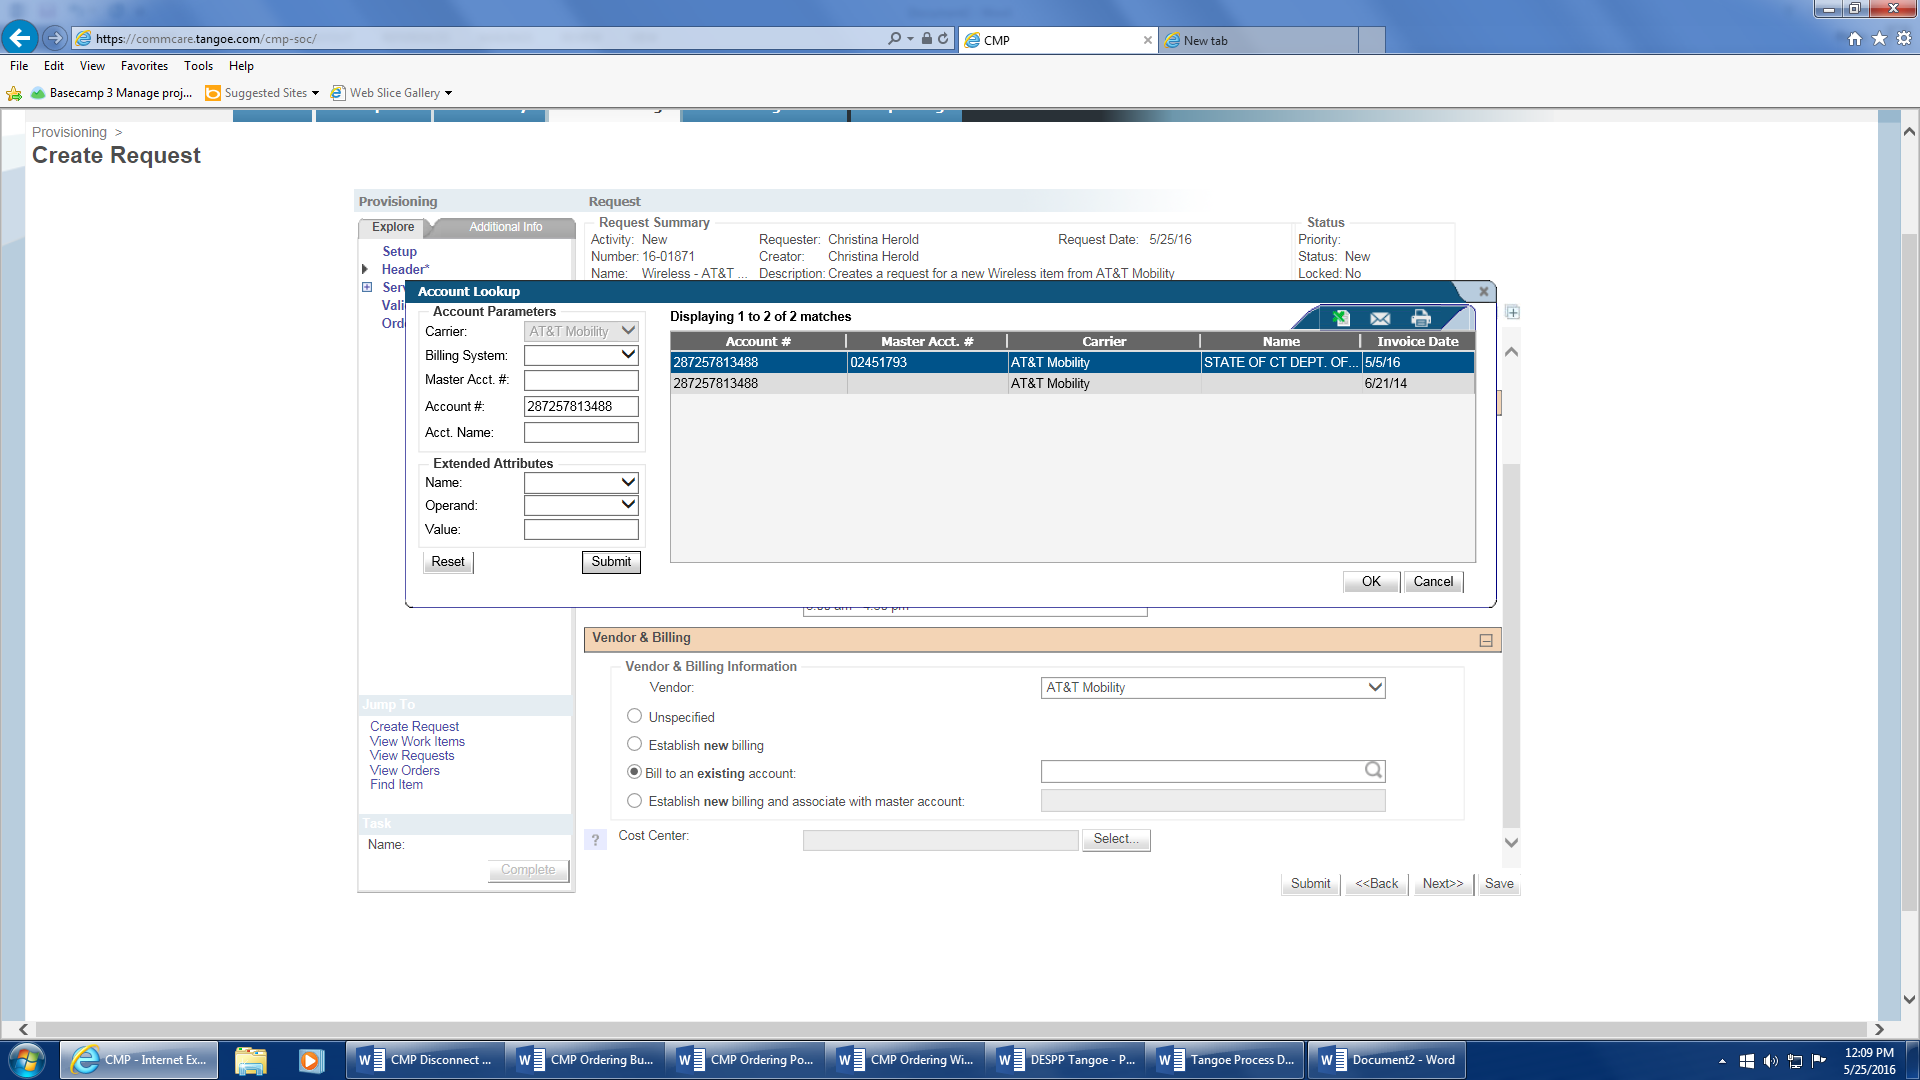The height and width of the screenshot is (1080, 1920).
Task: Select the Unspecified radio button
Action: [634, 716]
